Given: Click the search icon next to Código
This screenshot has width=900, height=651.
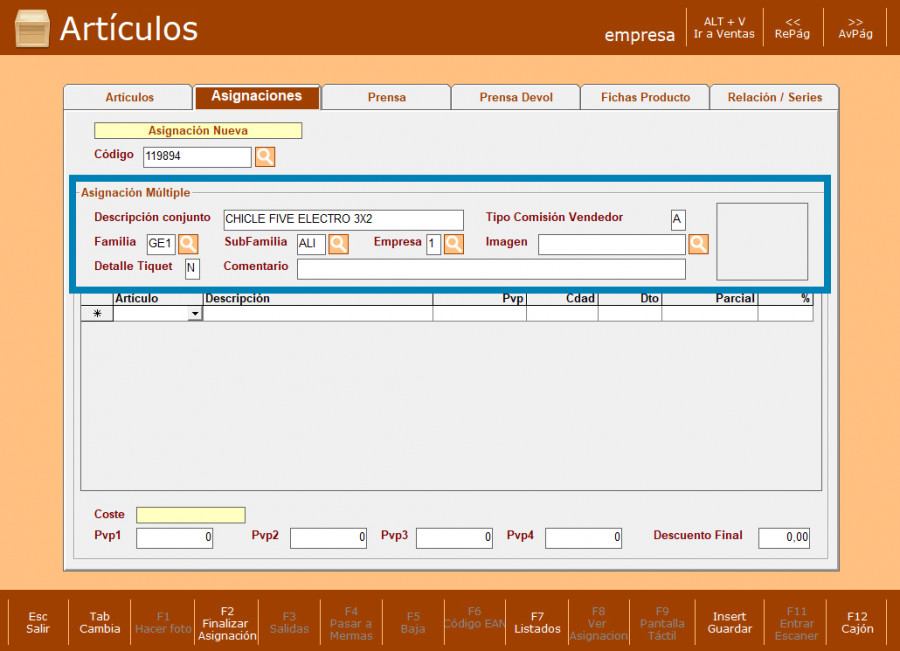Looking at the screenshot, I should coord(265,157).
